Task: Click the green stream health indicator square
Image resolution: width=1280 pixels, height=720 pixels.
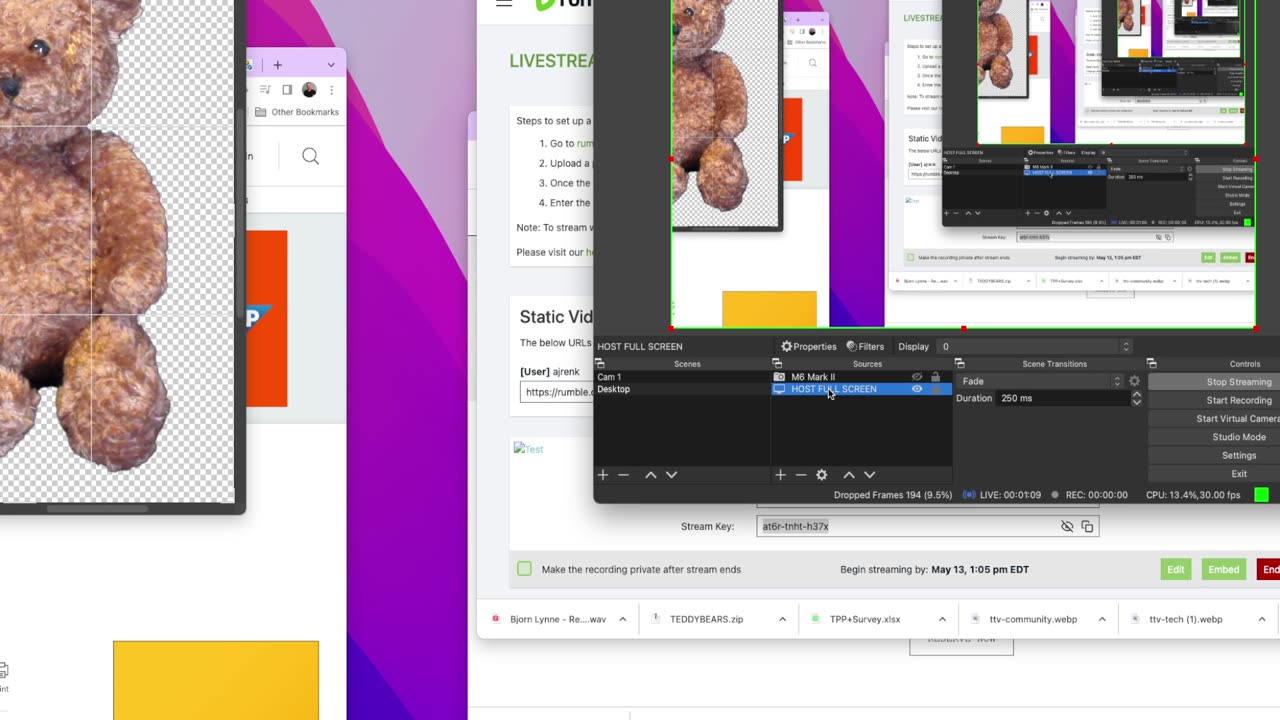Action: coord(1261,495)
